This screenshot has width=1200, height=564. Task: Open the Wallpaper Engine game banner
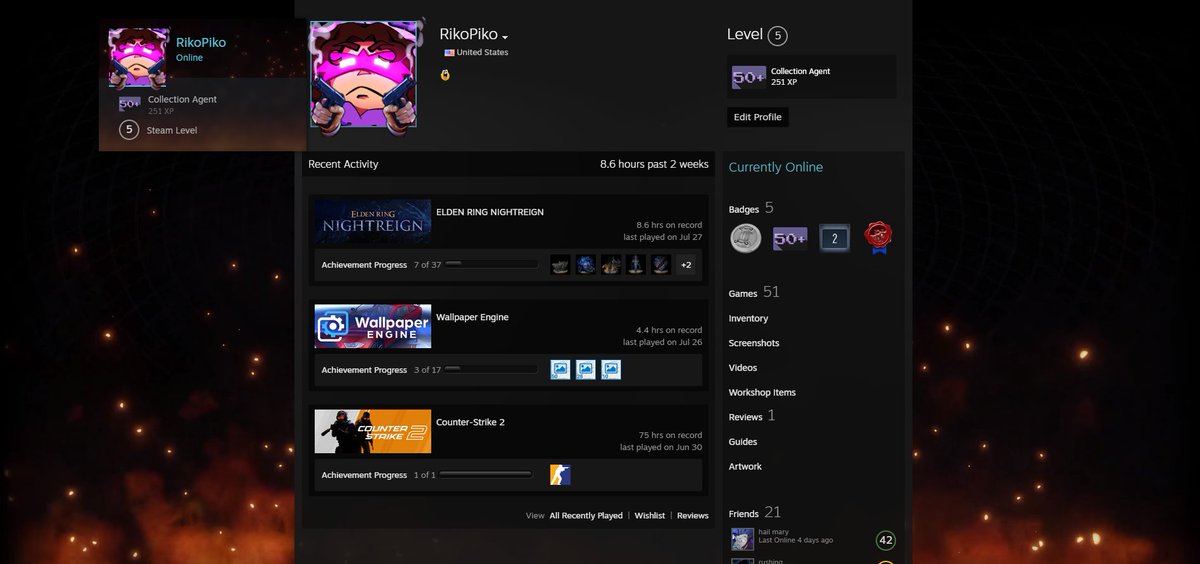373,327
